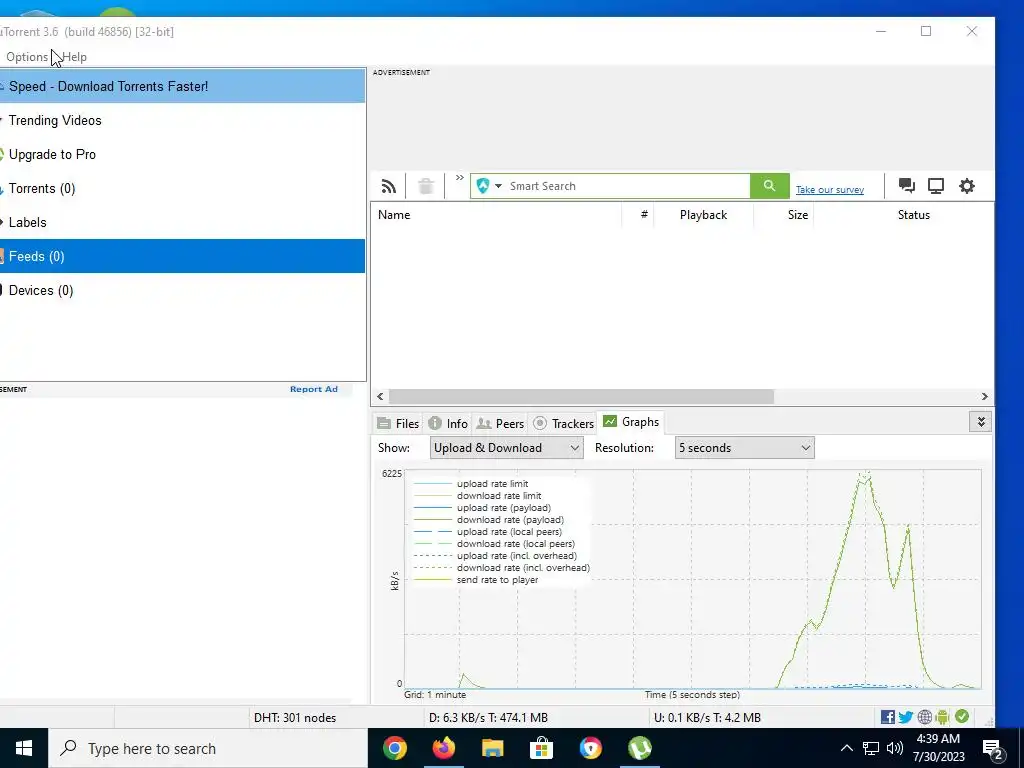Click the Facebook icon in status bar
The width and height of the screenshot is (1024, 768).
click(x=888, y=717)
